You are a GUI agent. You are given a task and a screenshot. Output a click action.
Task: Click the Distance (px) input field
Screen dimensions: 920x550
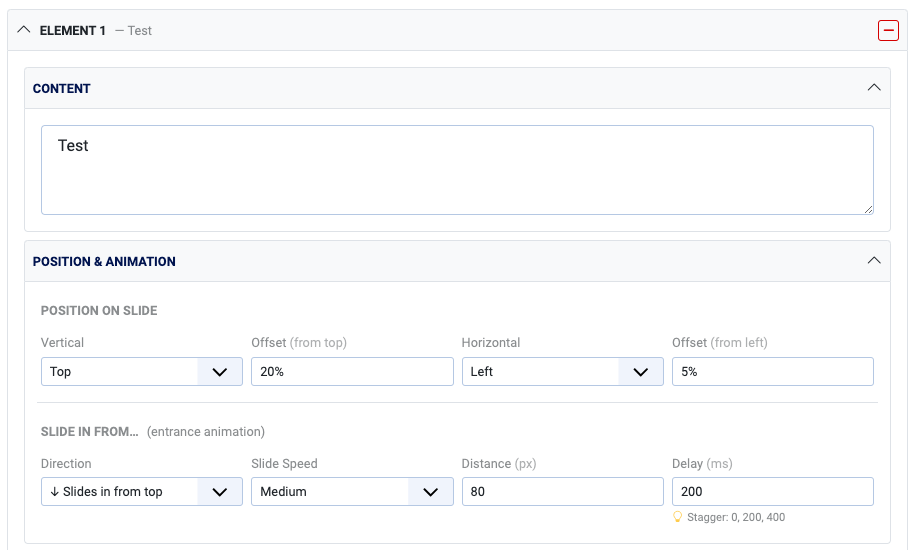[x=562, y=492]
